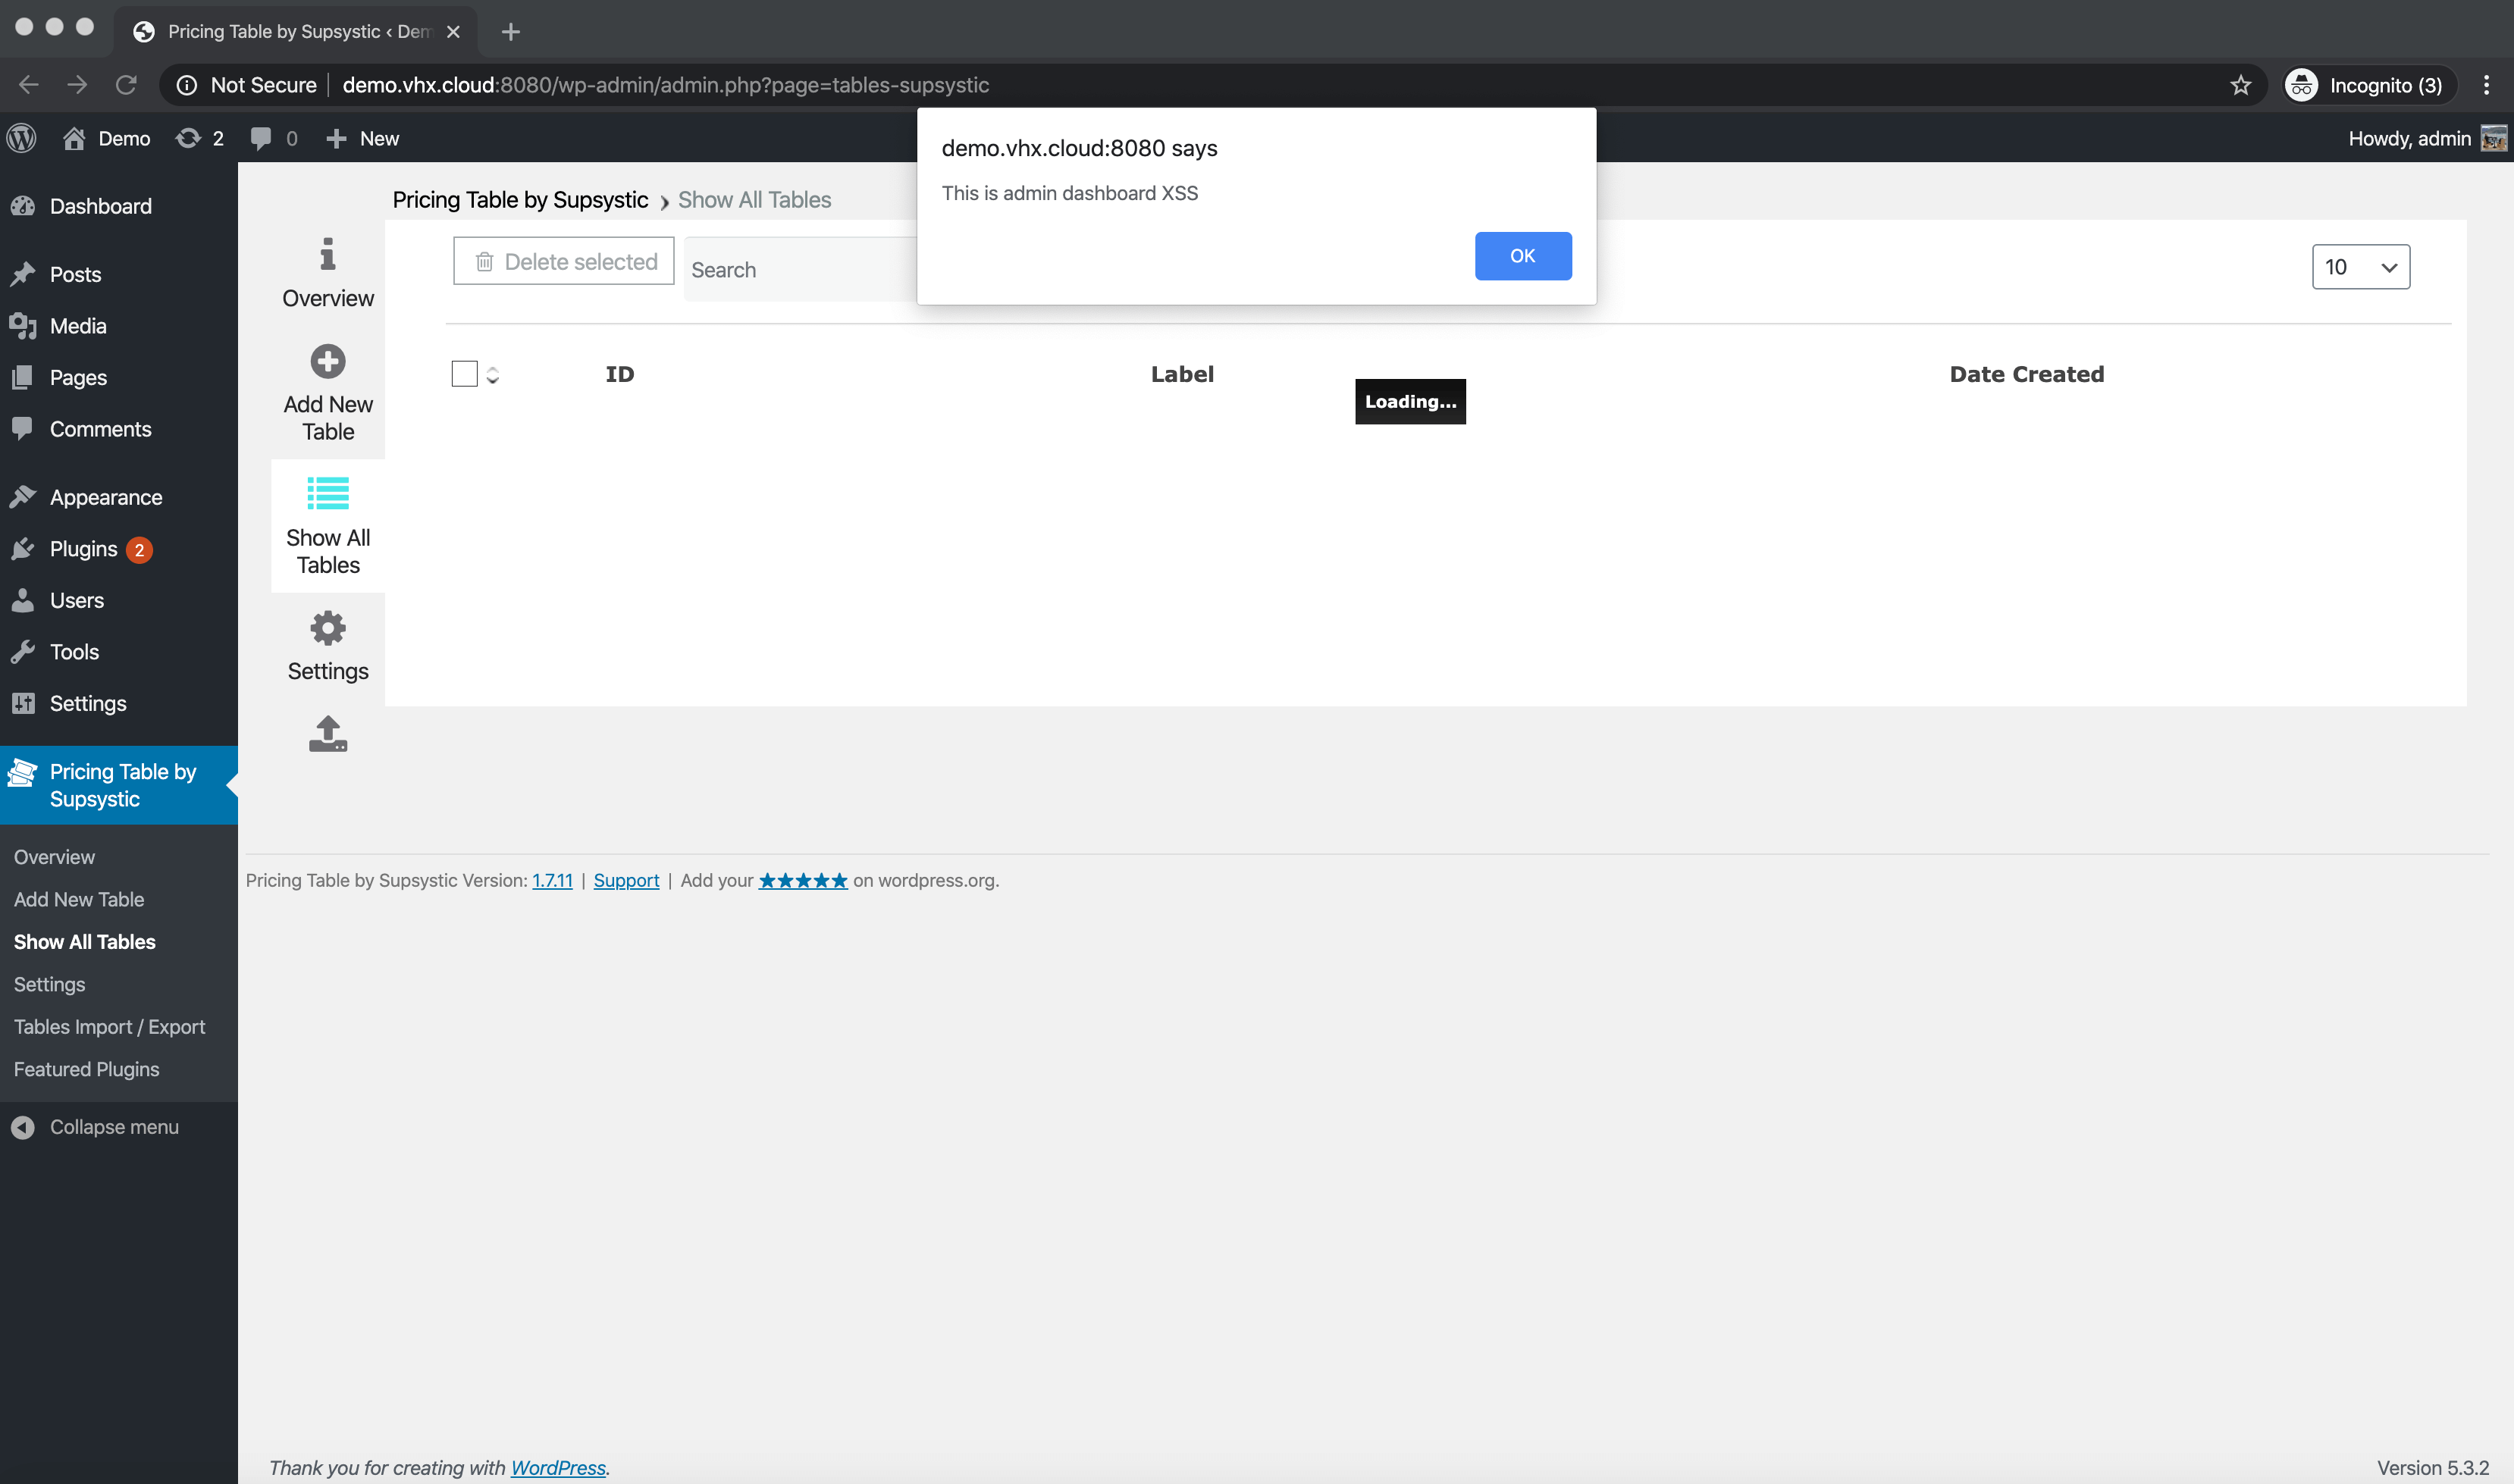Click the sort arrows beside checkbox
2514x1484 pixels.
point(492,375)
